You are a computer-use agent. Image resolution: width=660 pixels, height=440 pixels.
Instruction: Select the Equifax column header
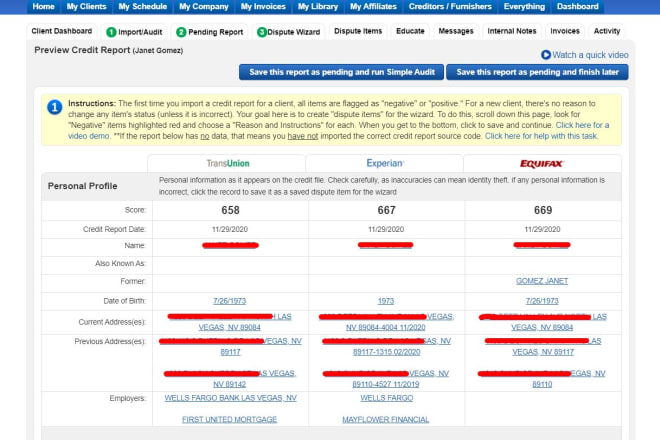542,163
